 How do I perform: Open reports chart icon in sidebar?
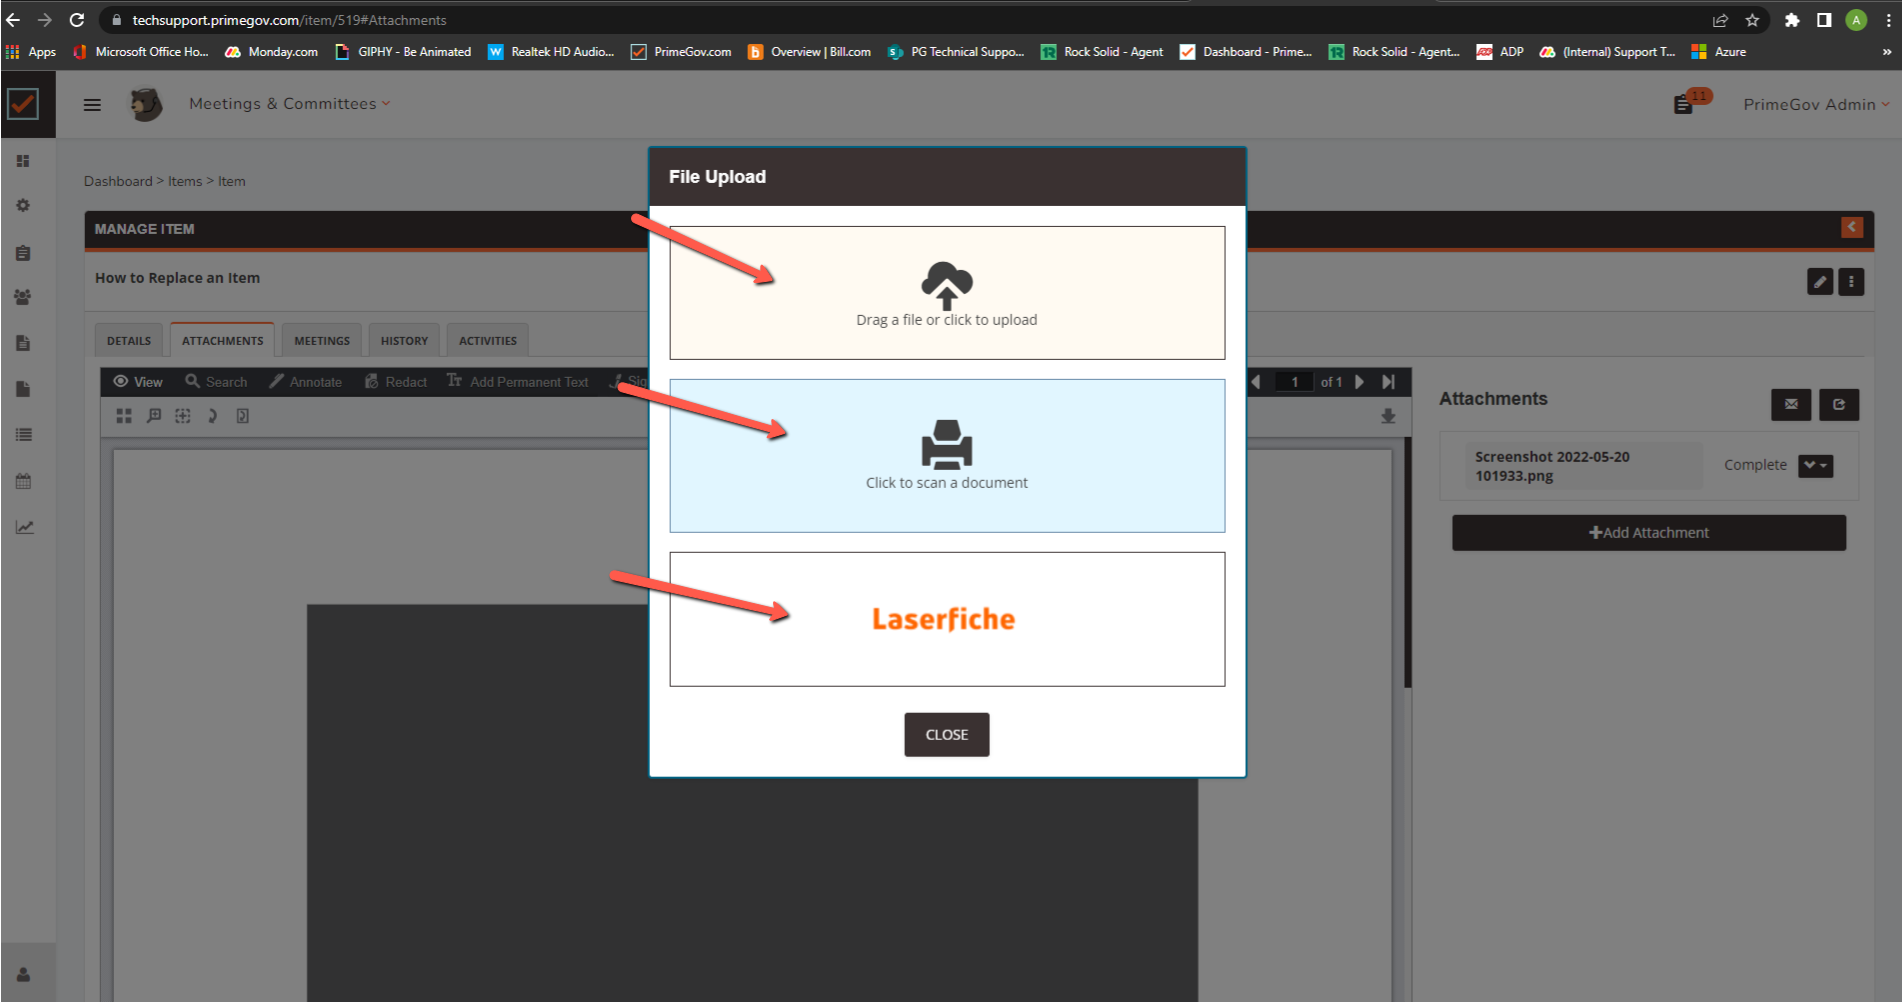pos(24,527)
